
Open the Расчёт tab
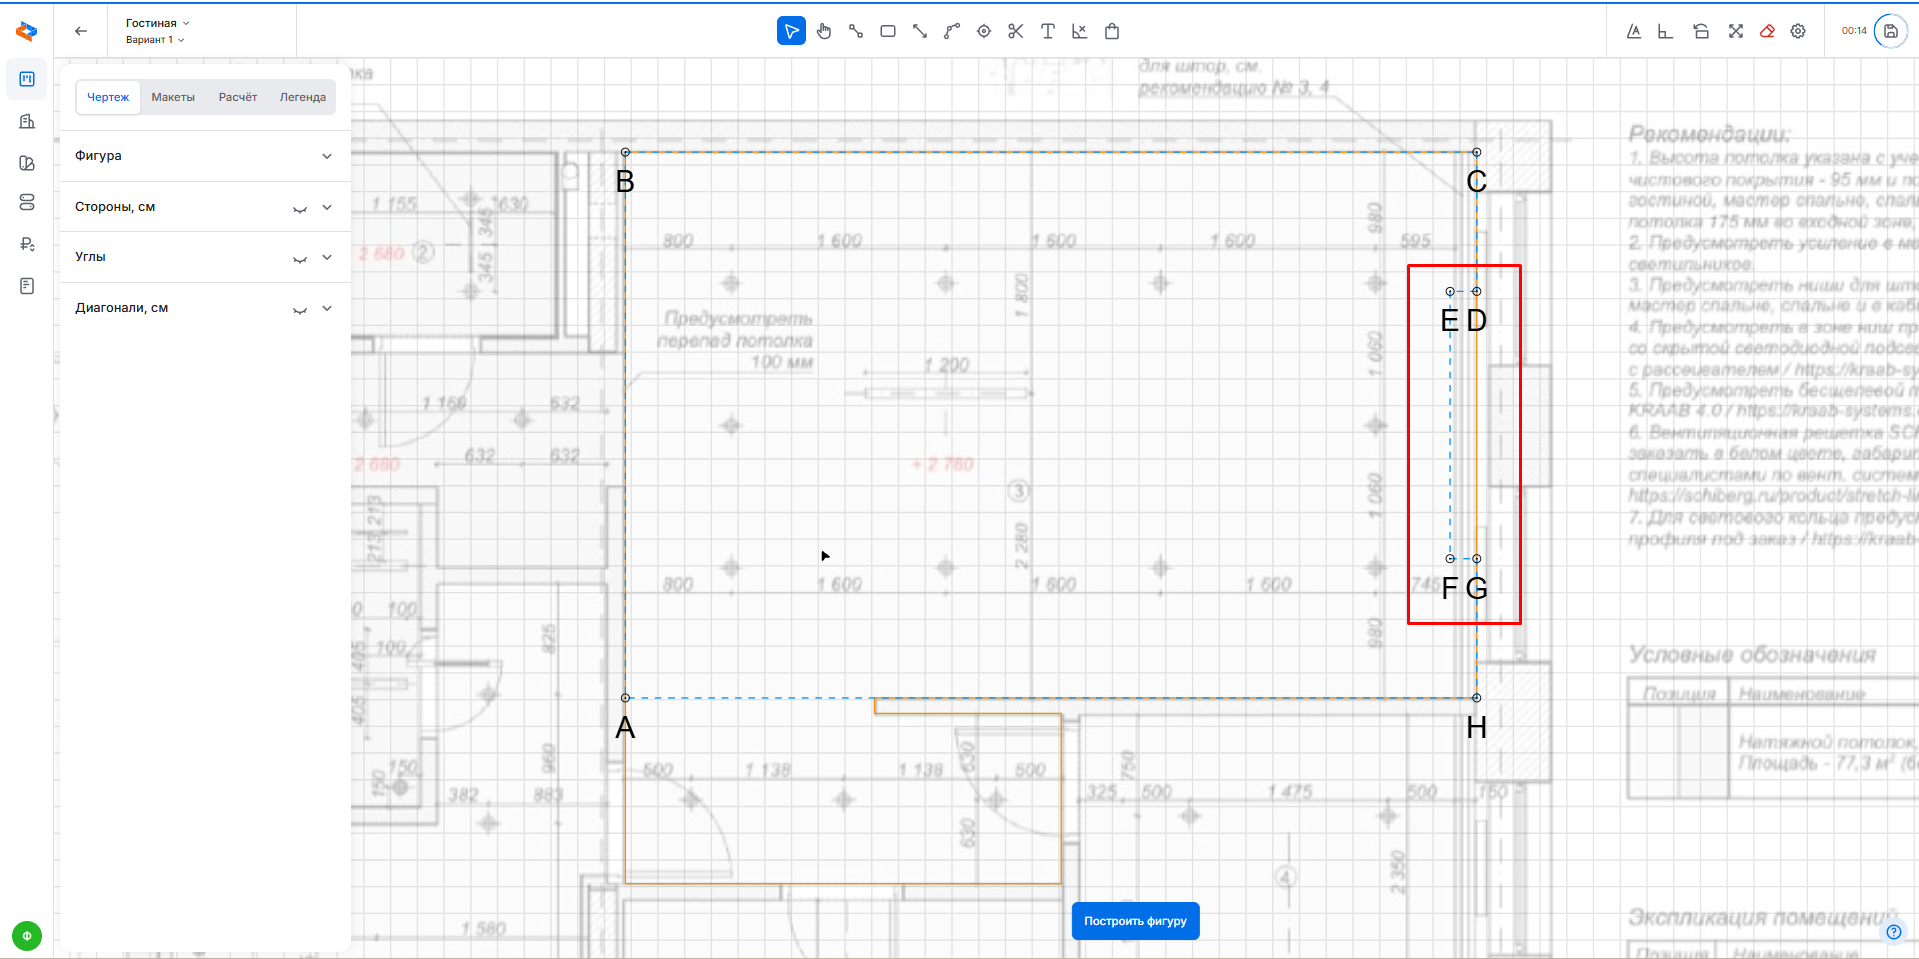(238, 97)
